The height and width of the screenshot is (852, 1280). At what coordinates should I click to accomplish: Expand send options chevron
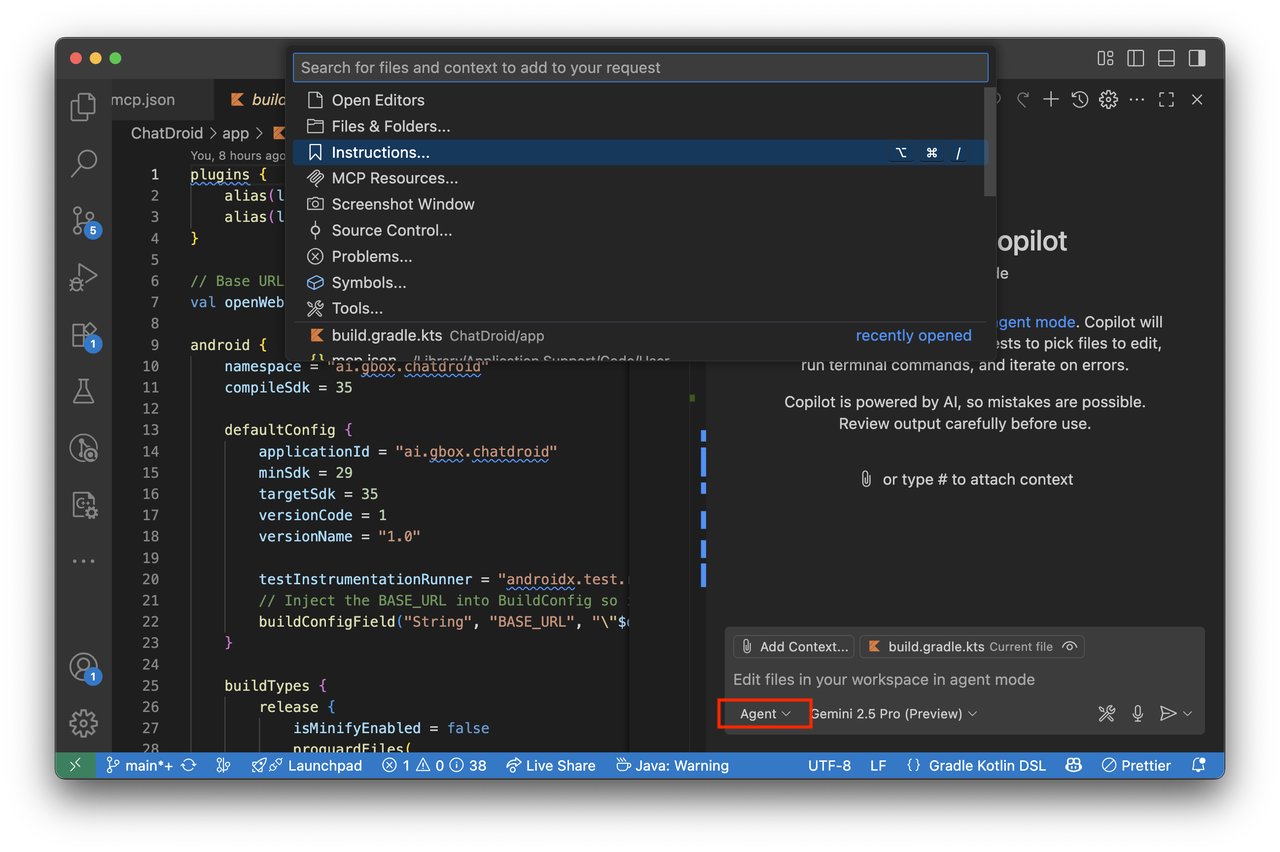(x=1188, y=713)
